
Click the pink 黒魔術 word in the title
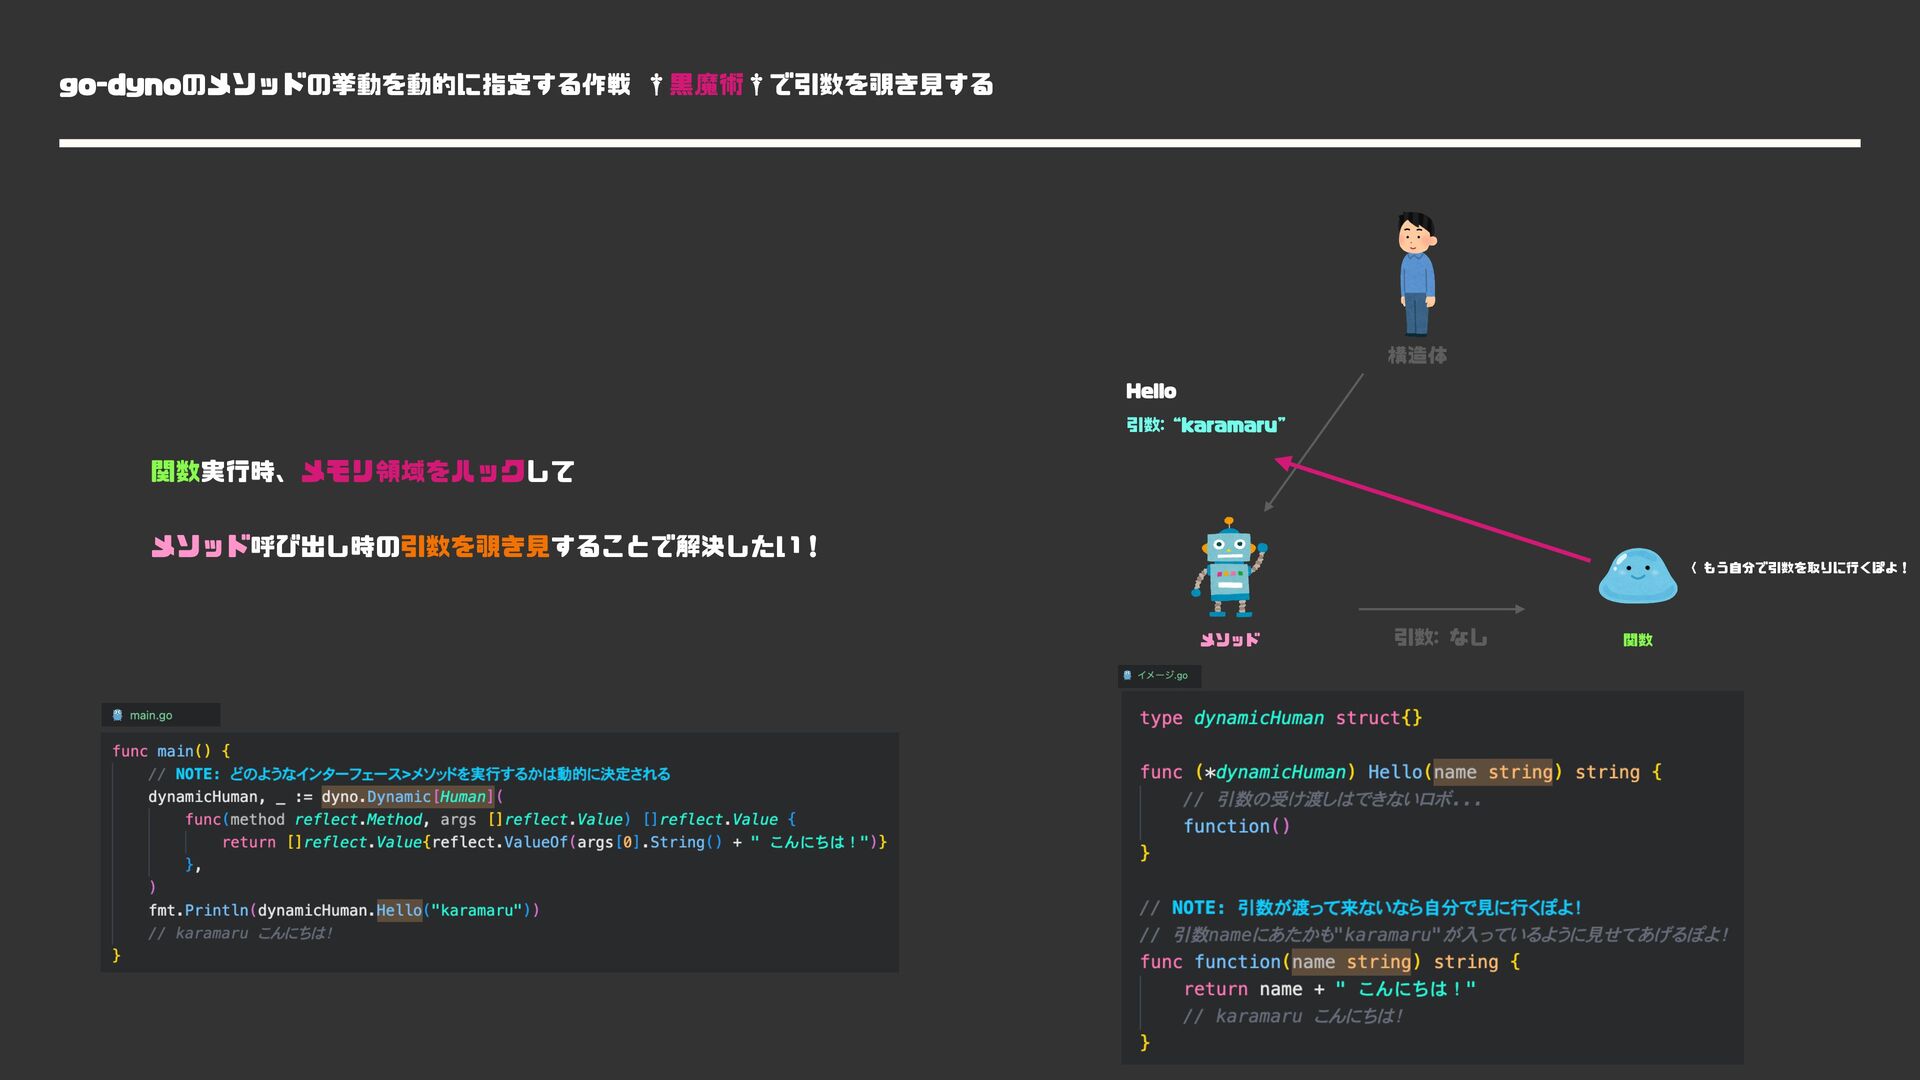(x=706, y=85)
